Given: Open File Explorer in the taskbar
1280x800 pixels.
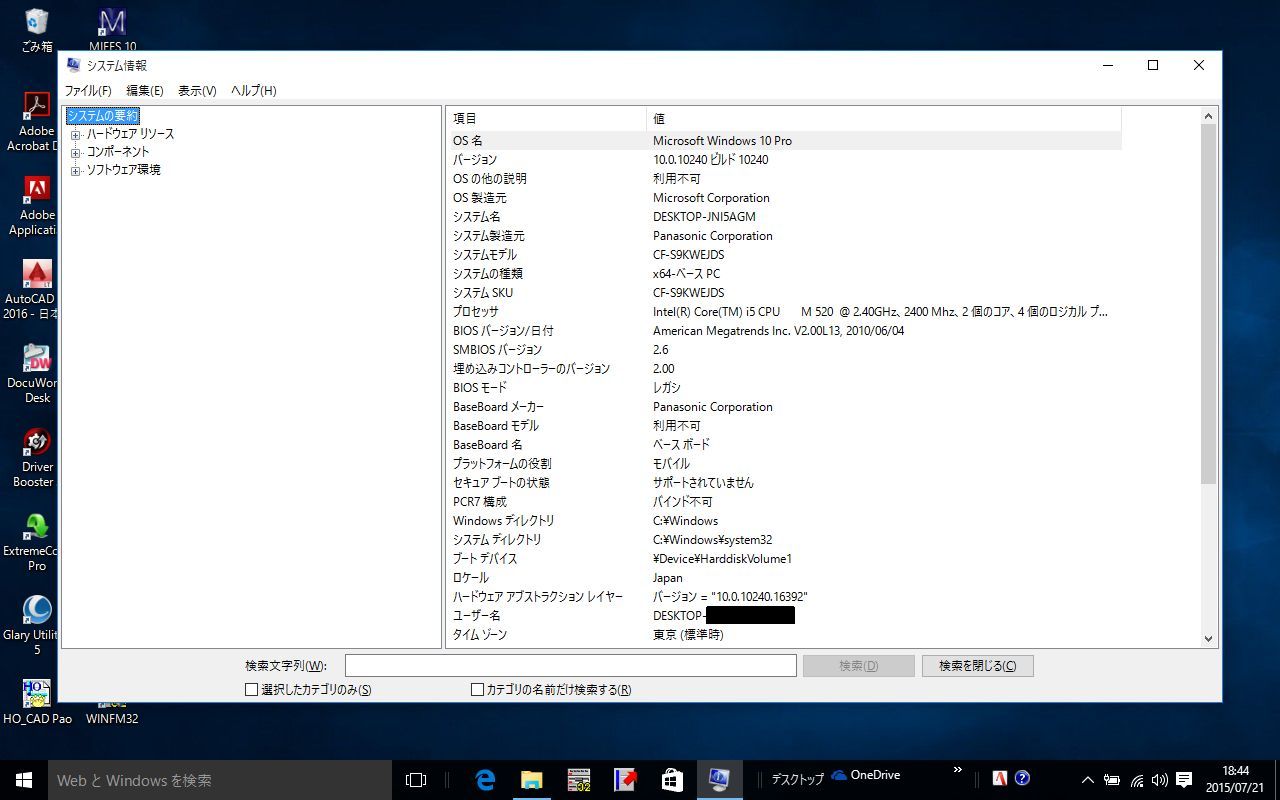Looking at the screenshot, I should click(531, 779).
